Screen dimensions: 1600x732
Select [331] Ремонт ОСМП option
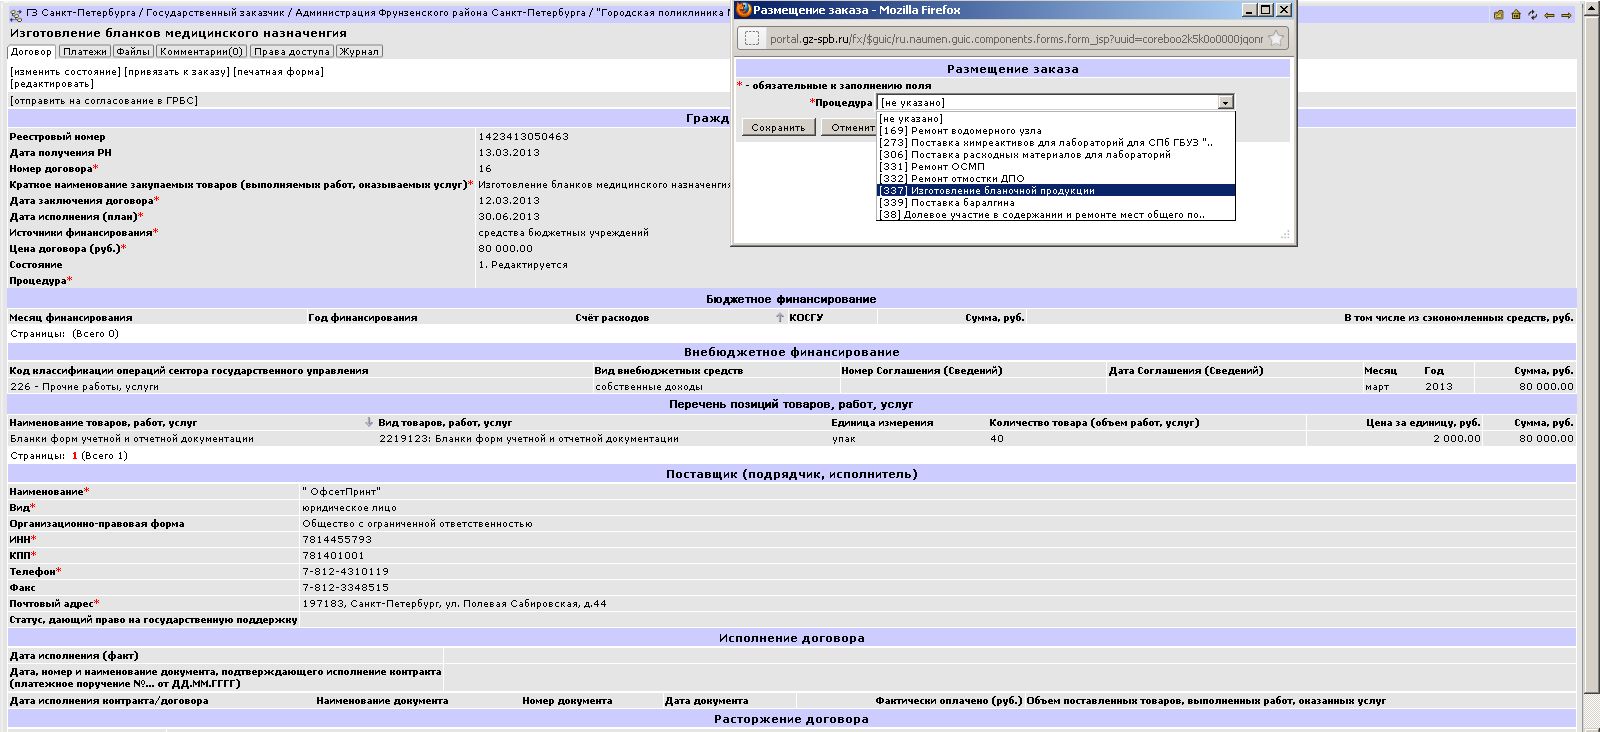tap(1056, 167)
